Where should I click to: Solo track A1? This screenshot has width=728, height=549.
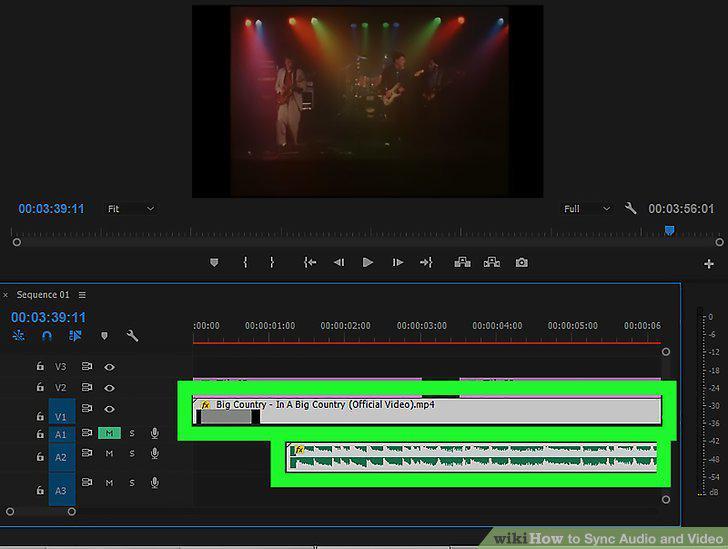[x=132, y=433]
